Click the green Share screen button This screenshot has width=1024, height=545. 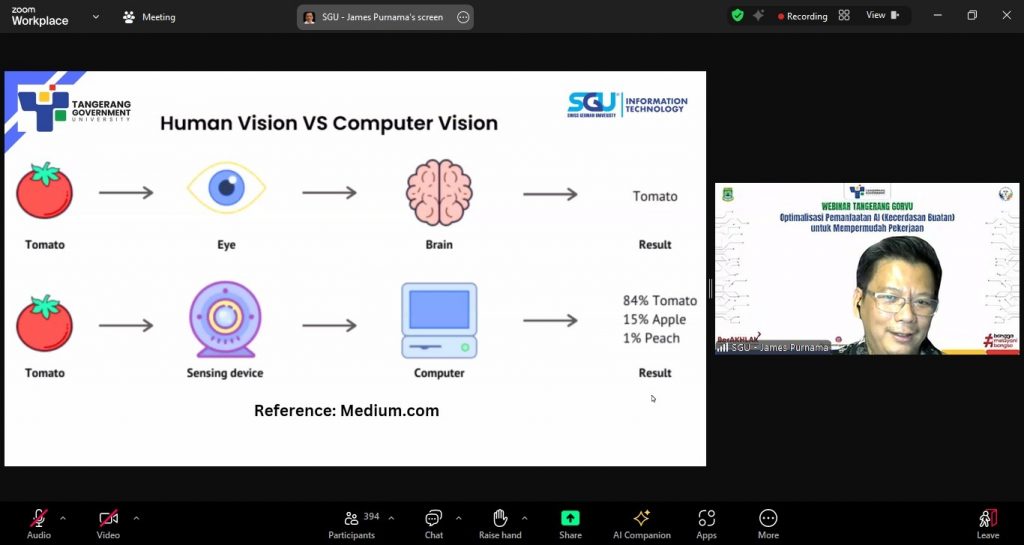[570, 524]
